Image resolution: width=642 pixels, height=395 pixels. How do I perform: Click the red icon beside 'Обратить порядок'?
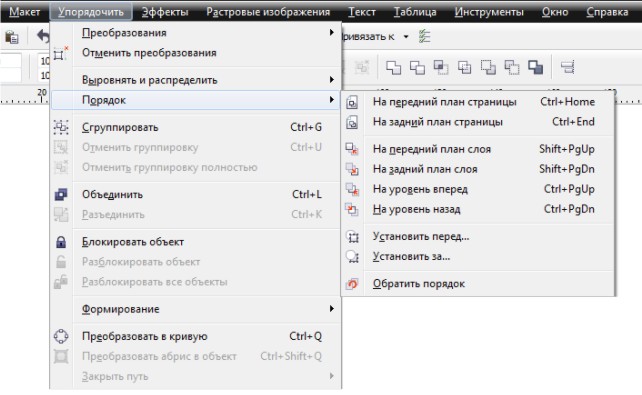pyautogui.click(x=352, y=284)
